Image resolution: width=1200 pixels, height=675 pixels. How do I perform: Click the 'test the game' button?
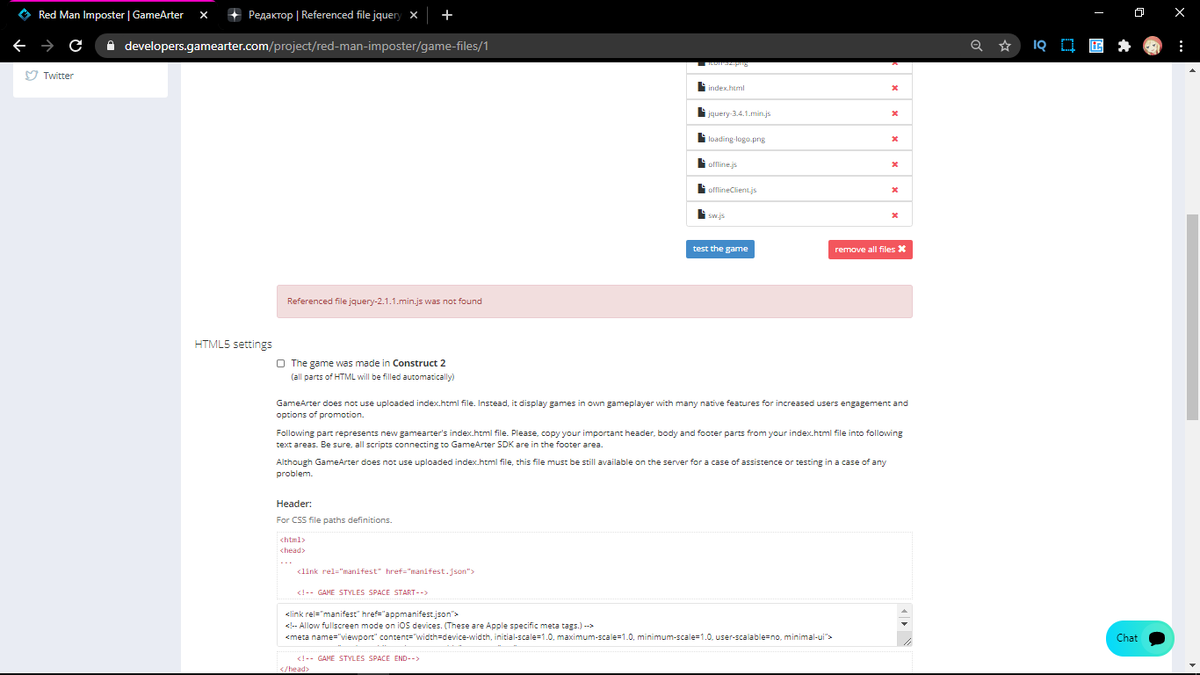pyautogui.click(x=720, y=248)
